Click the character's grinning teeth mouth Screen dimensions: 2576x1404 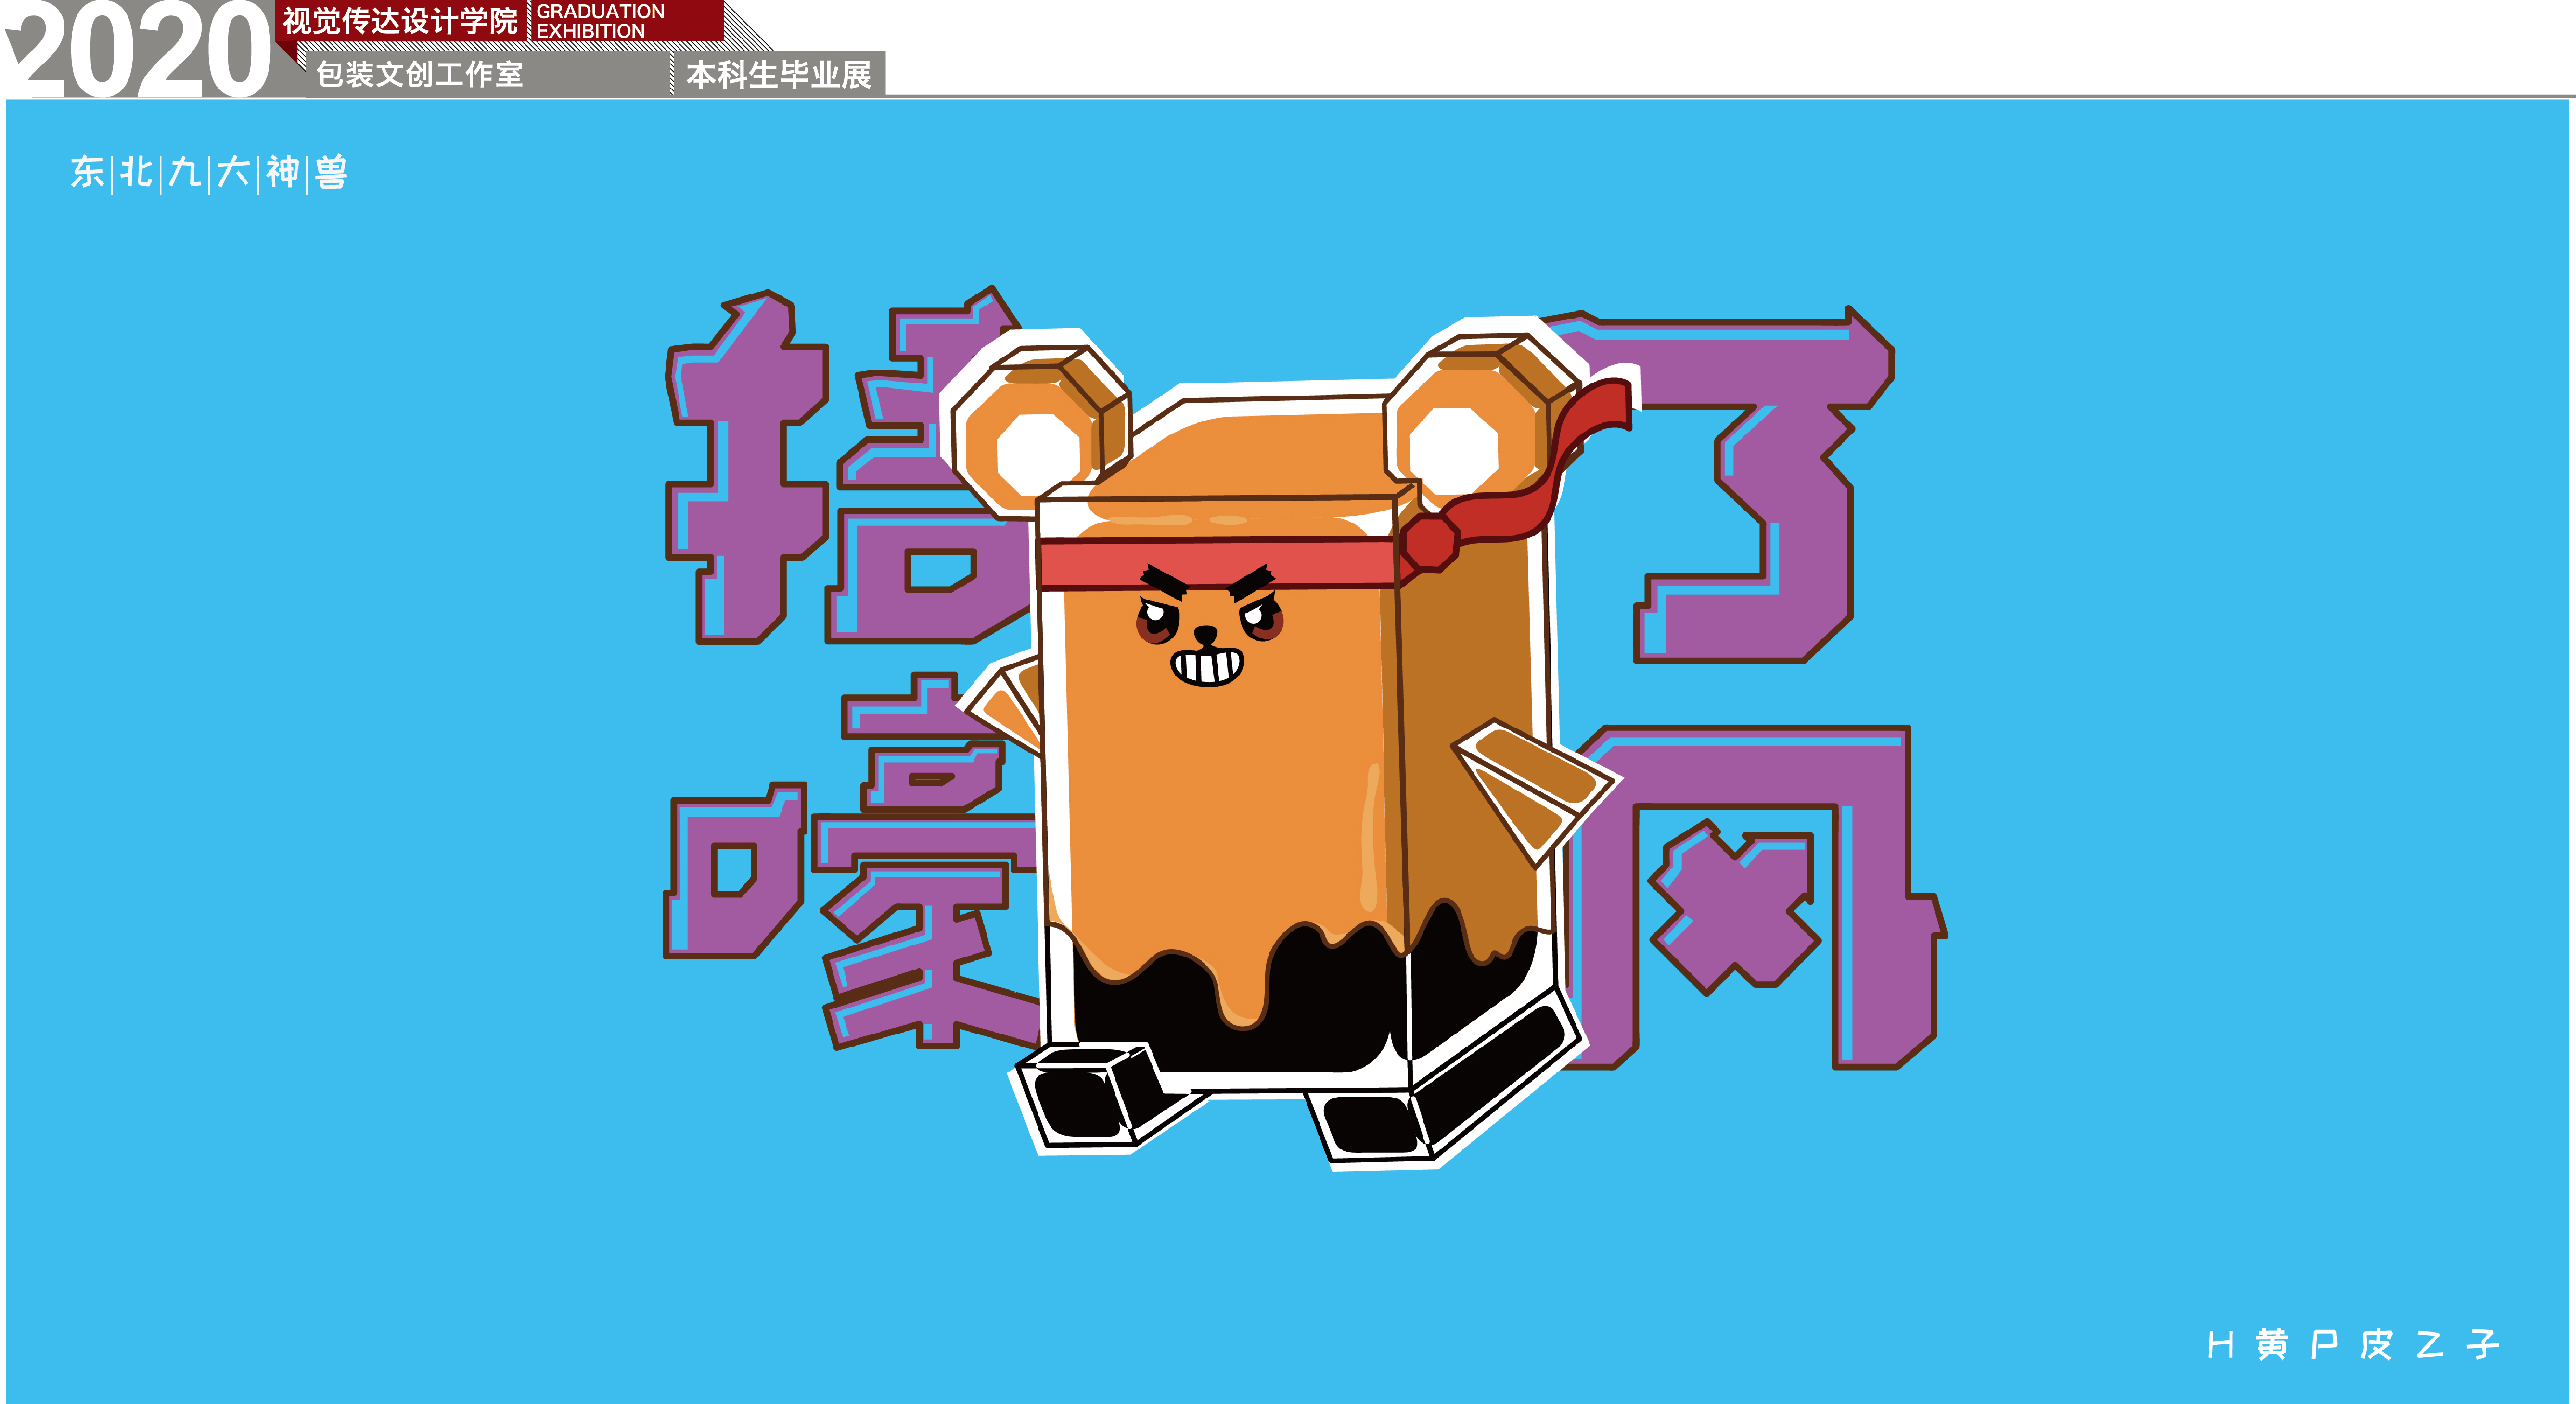(x=1207, y=667)
